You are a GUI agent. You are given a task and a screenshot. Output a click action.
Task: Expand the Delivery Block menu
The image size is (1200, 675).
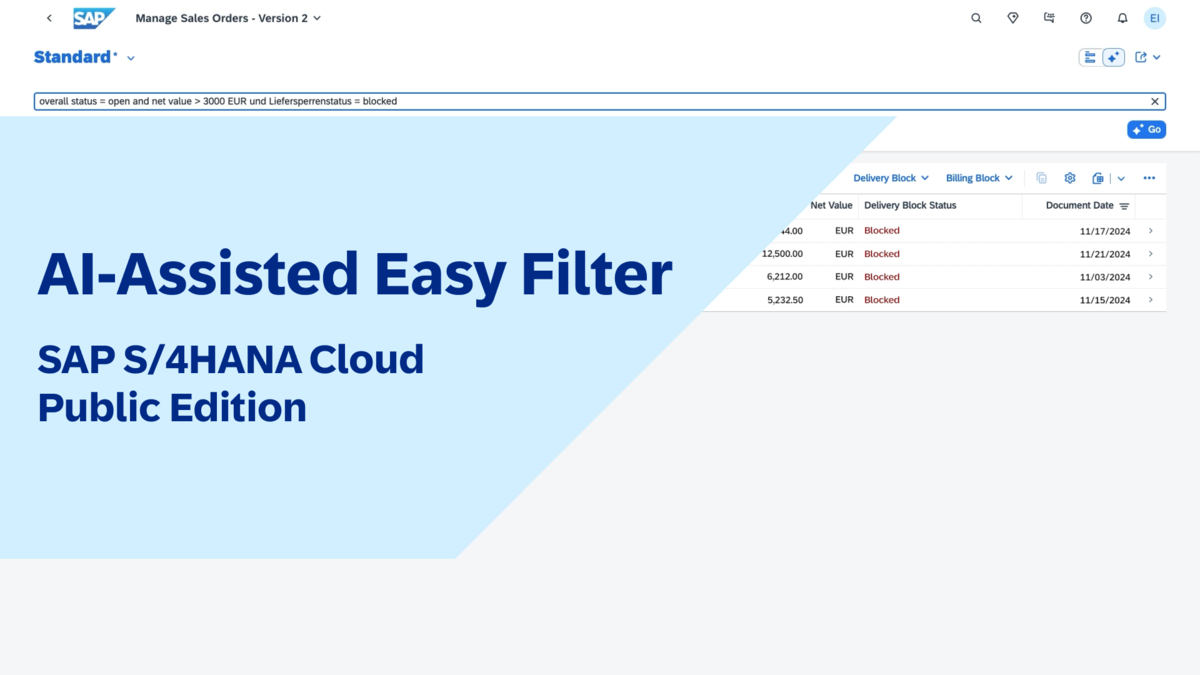[x=890, y=178]
